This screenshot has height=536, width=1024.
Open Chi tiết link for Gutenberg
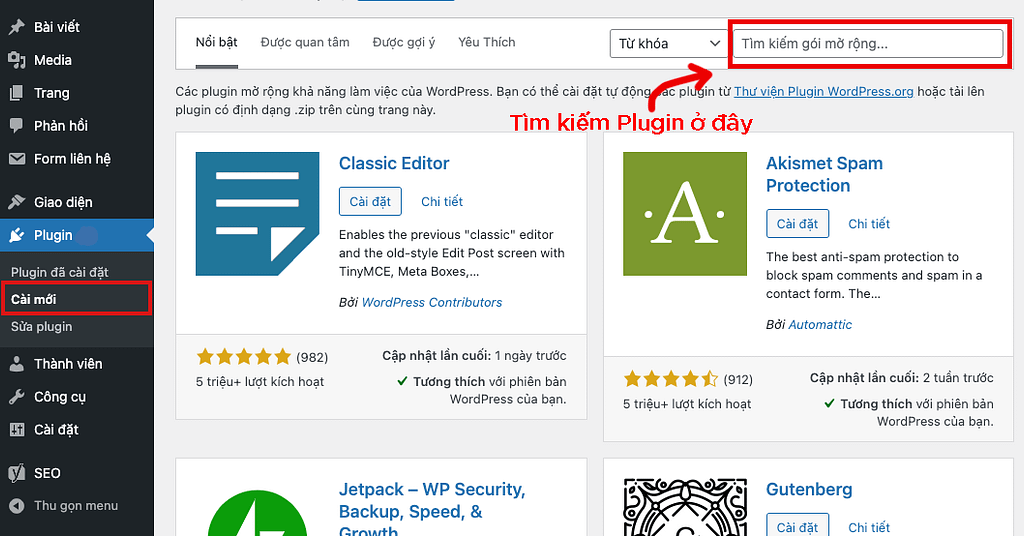(869, 527)
